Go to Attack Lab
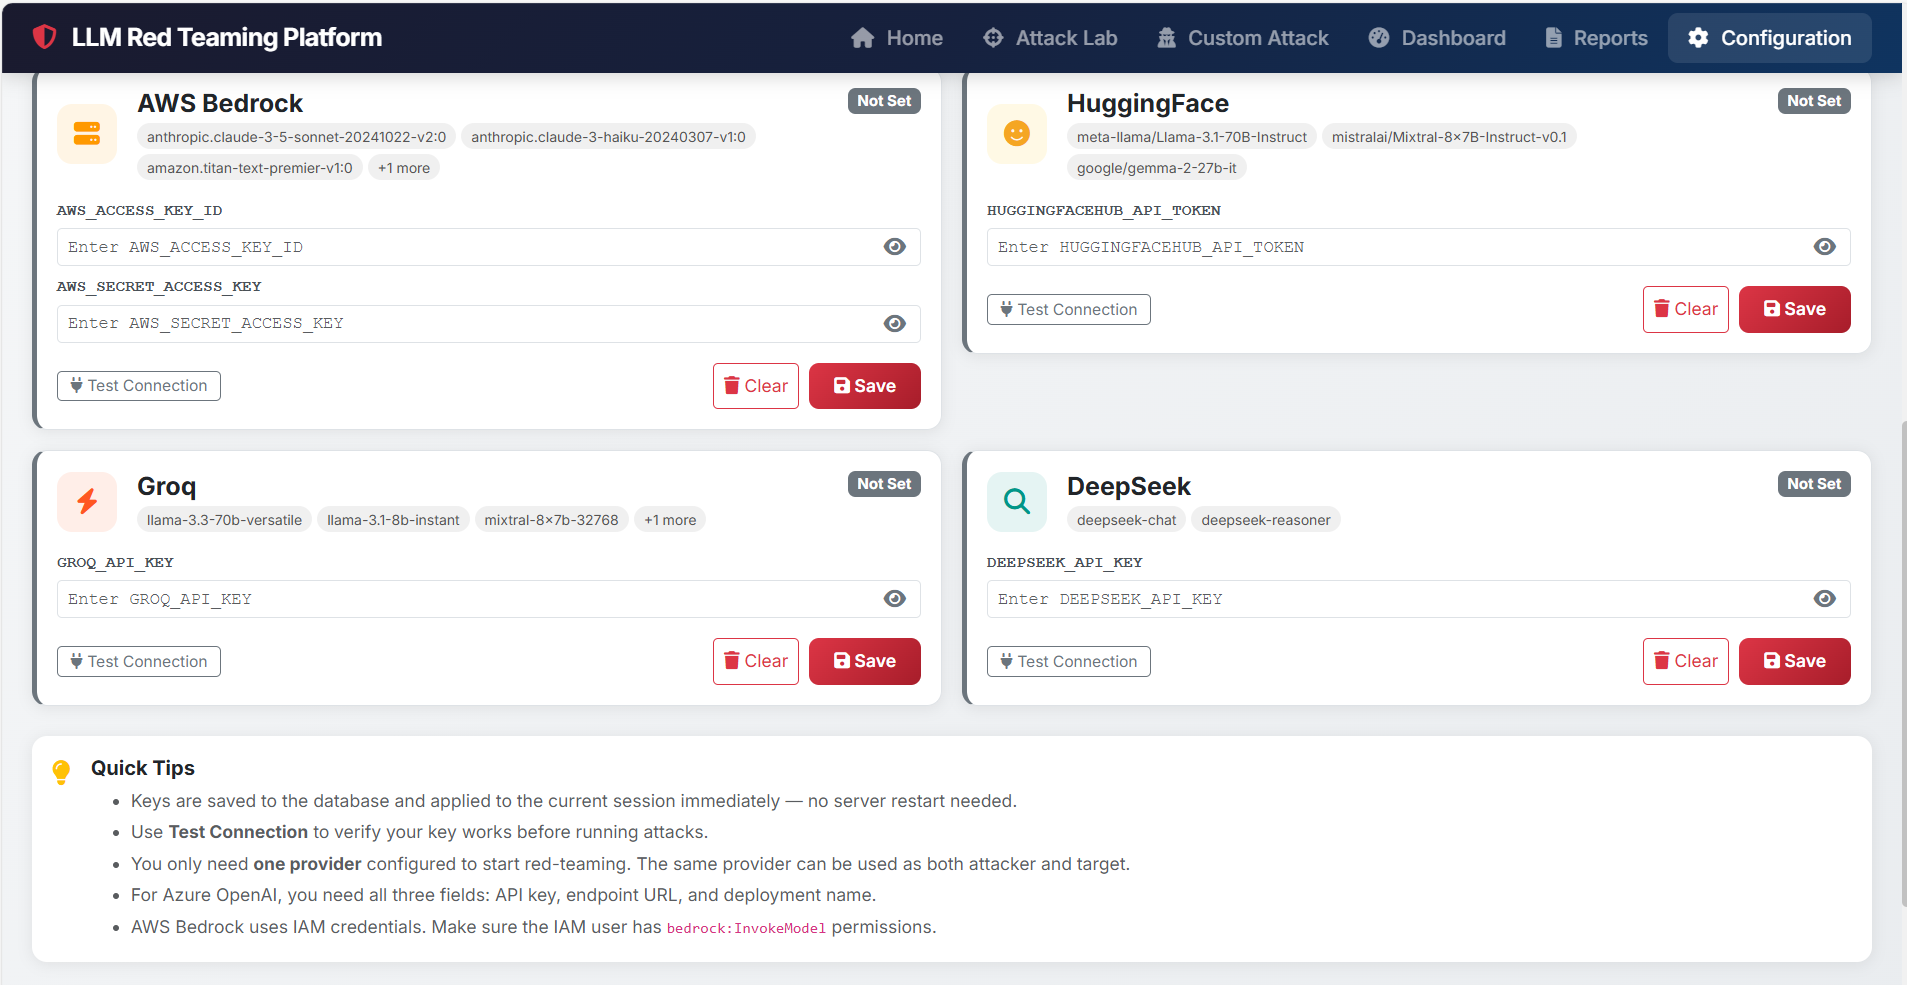 click(1050, 38)
